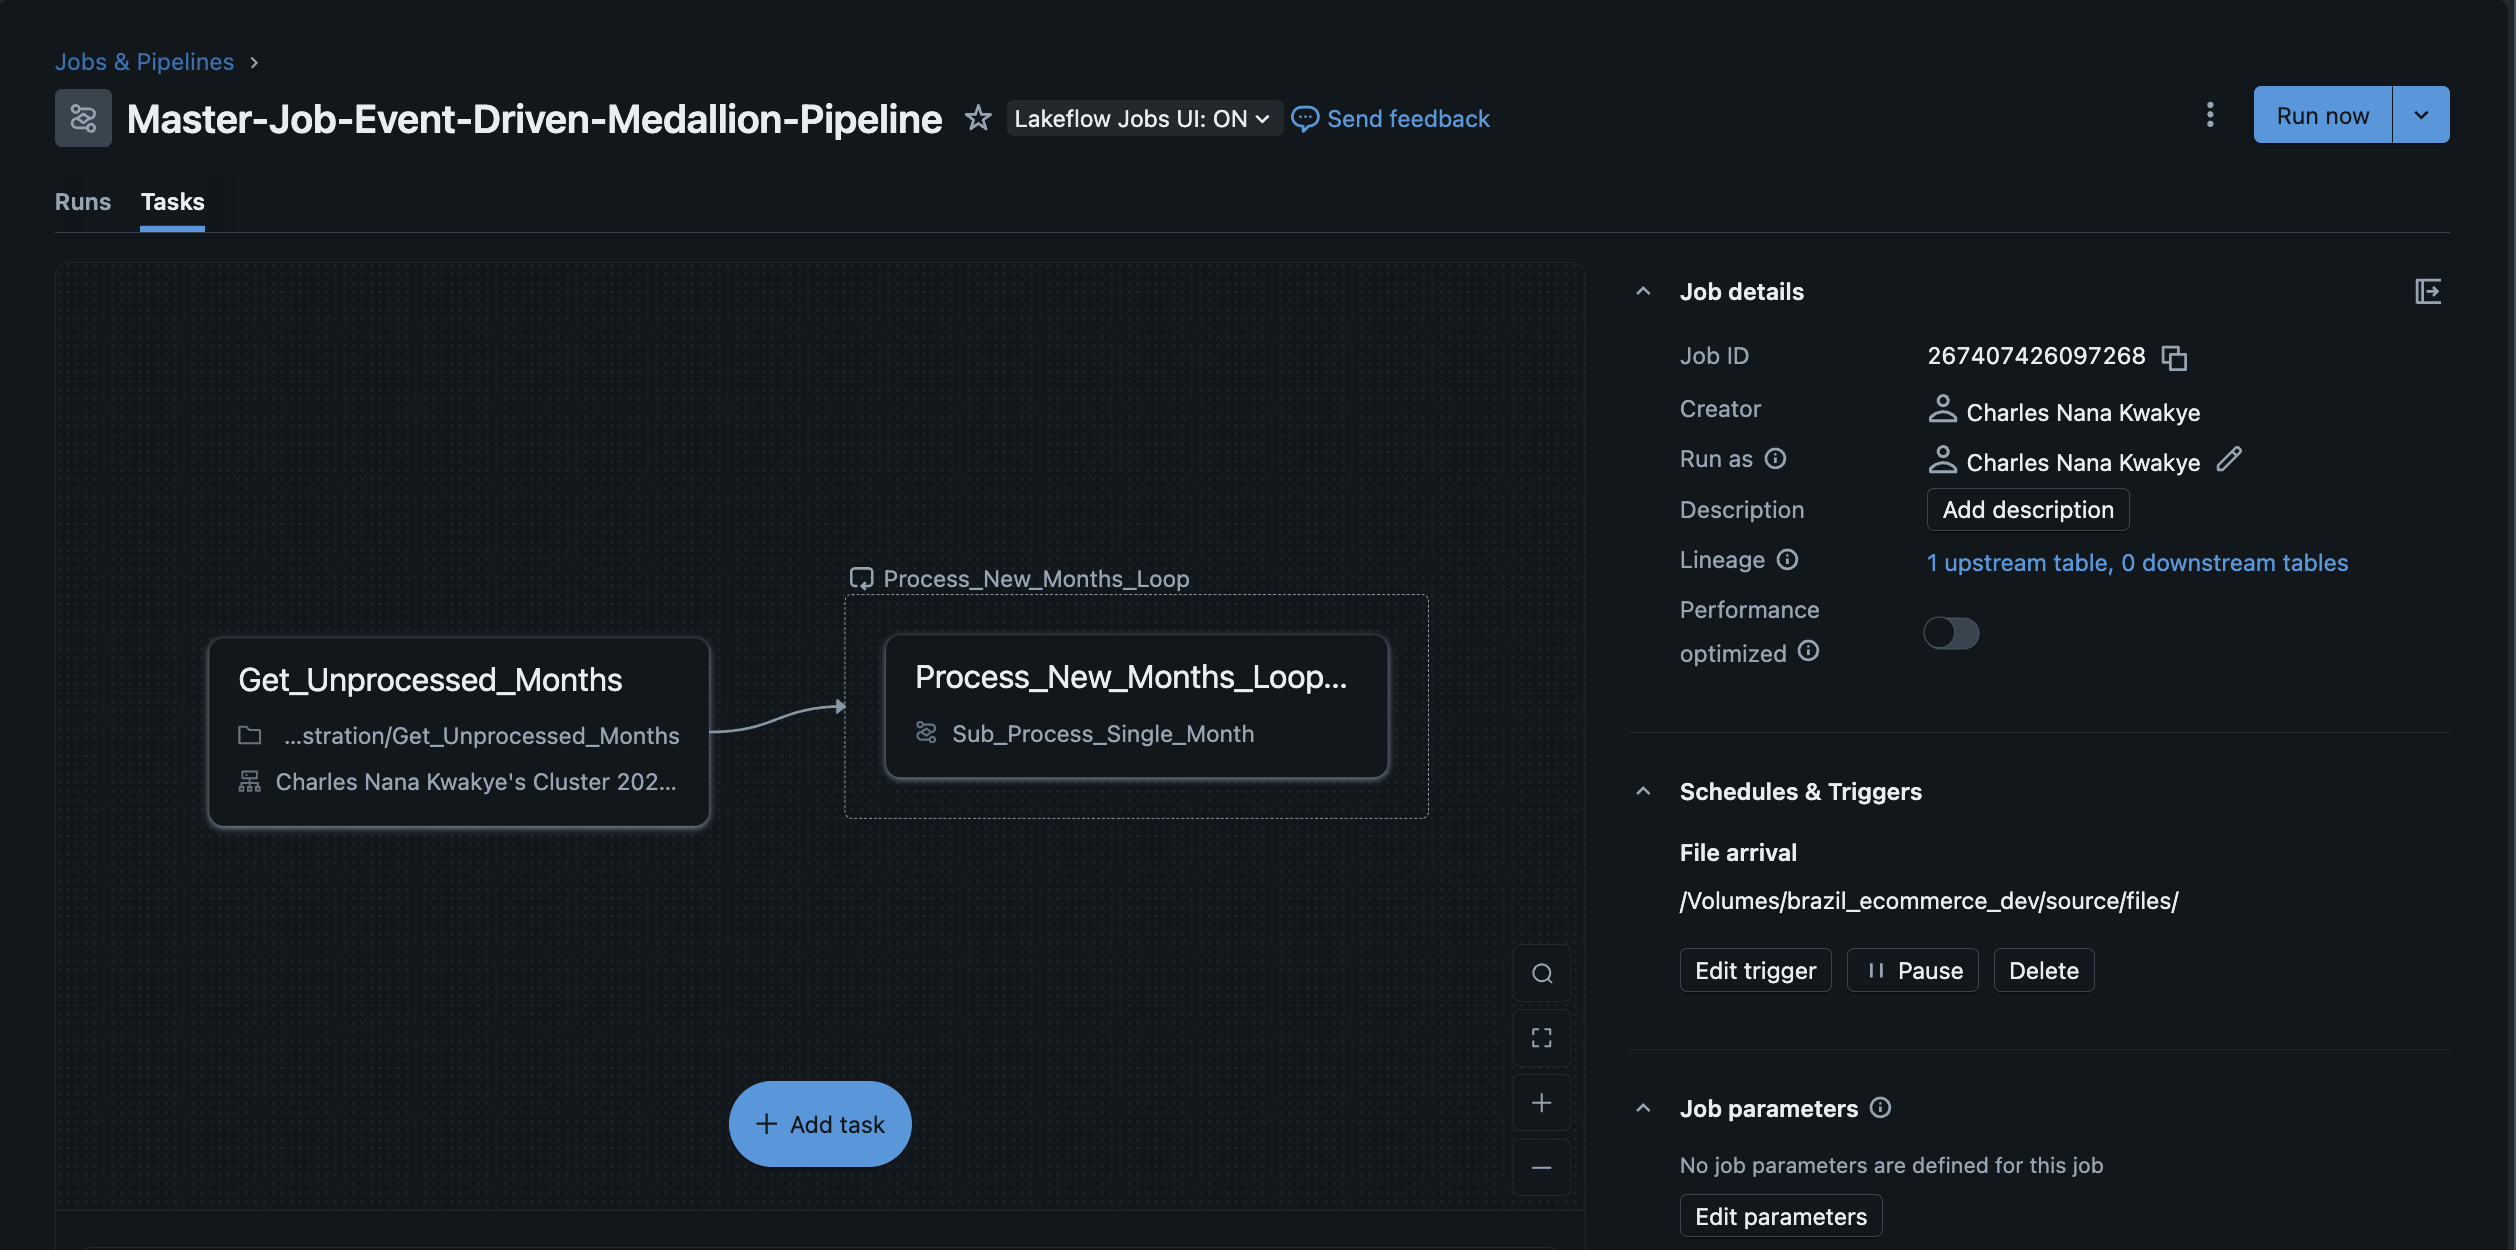Open the upstream and downstream tables lineage link
The height and width of the screenshot is (1250, 2516).
(2137, 563)
